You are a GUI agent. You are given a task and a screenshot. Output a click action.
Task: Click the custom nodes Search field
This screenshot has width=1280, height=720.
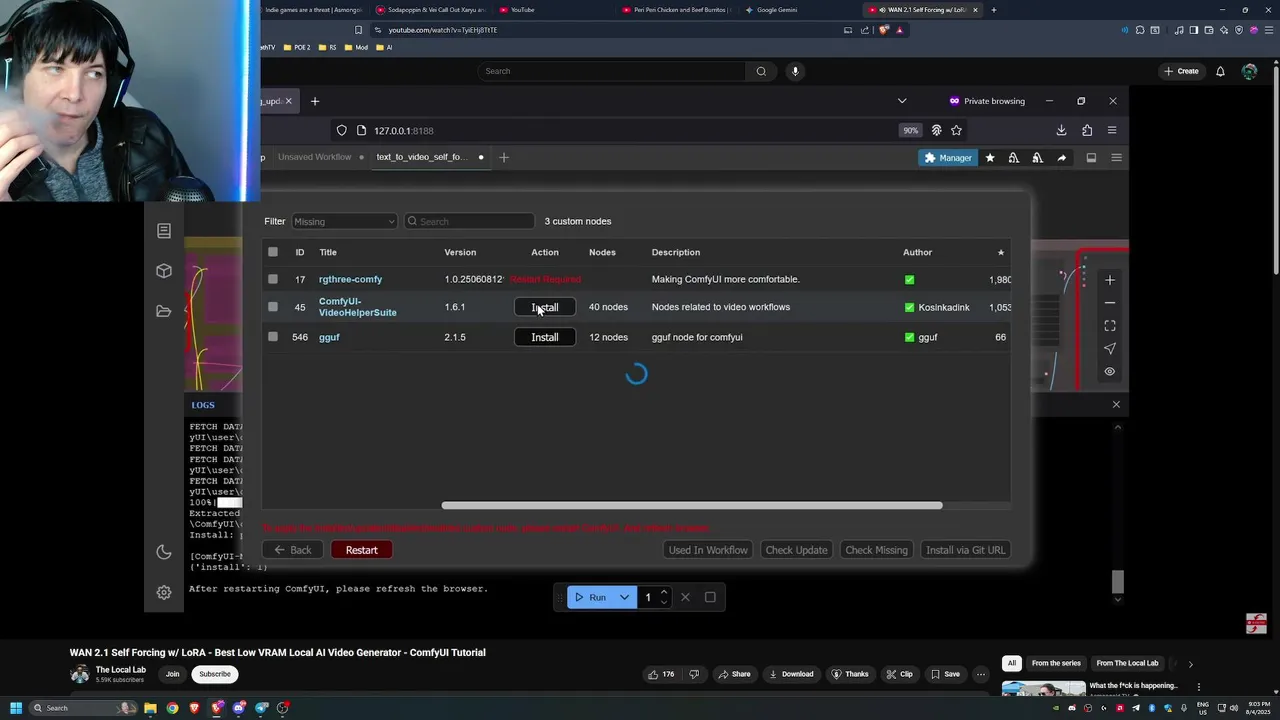pos(470,221)
